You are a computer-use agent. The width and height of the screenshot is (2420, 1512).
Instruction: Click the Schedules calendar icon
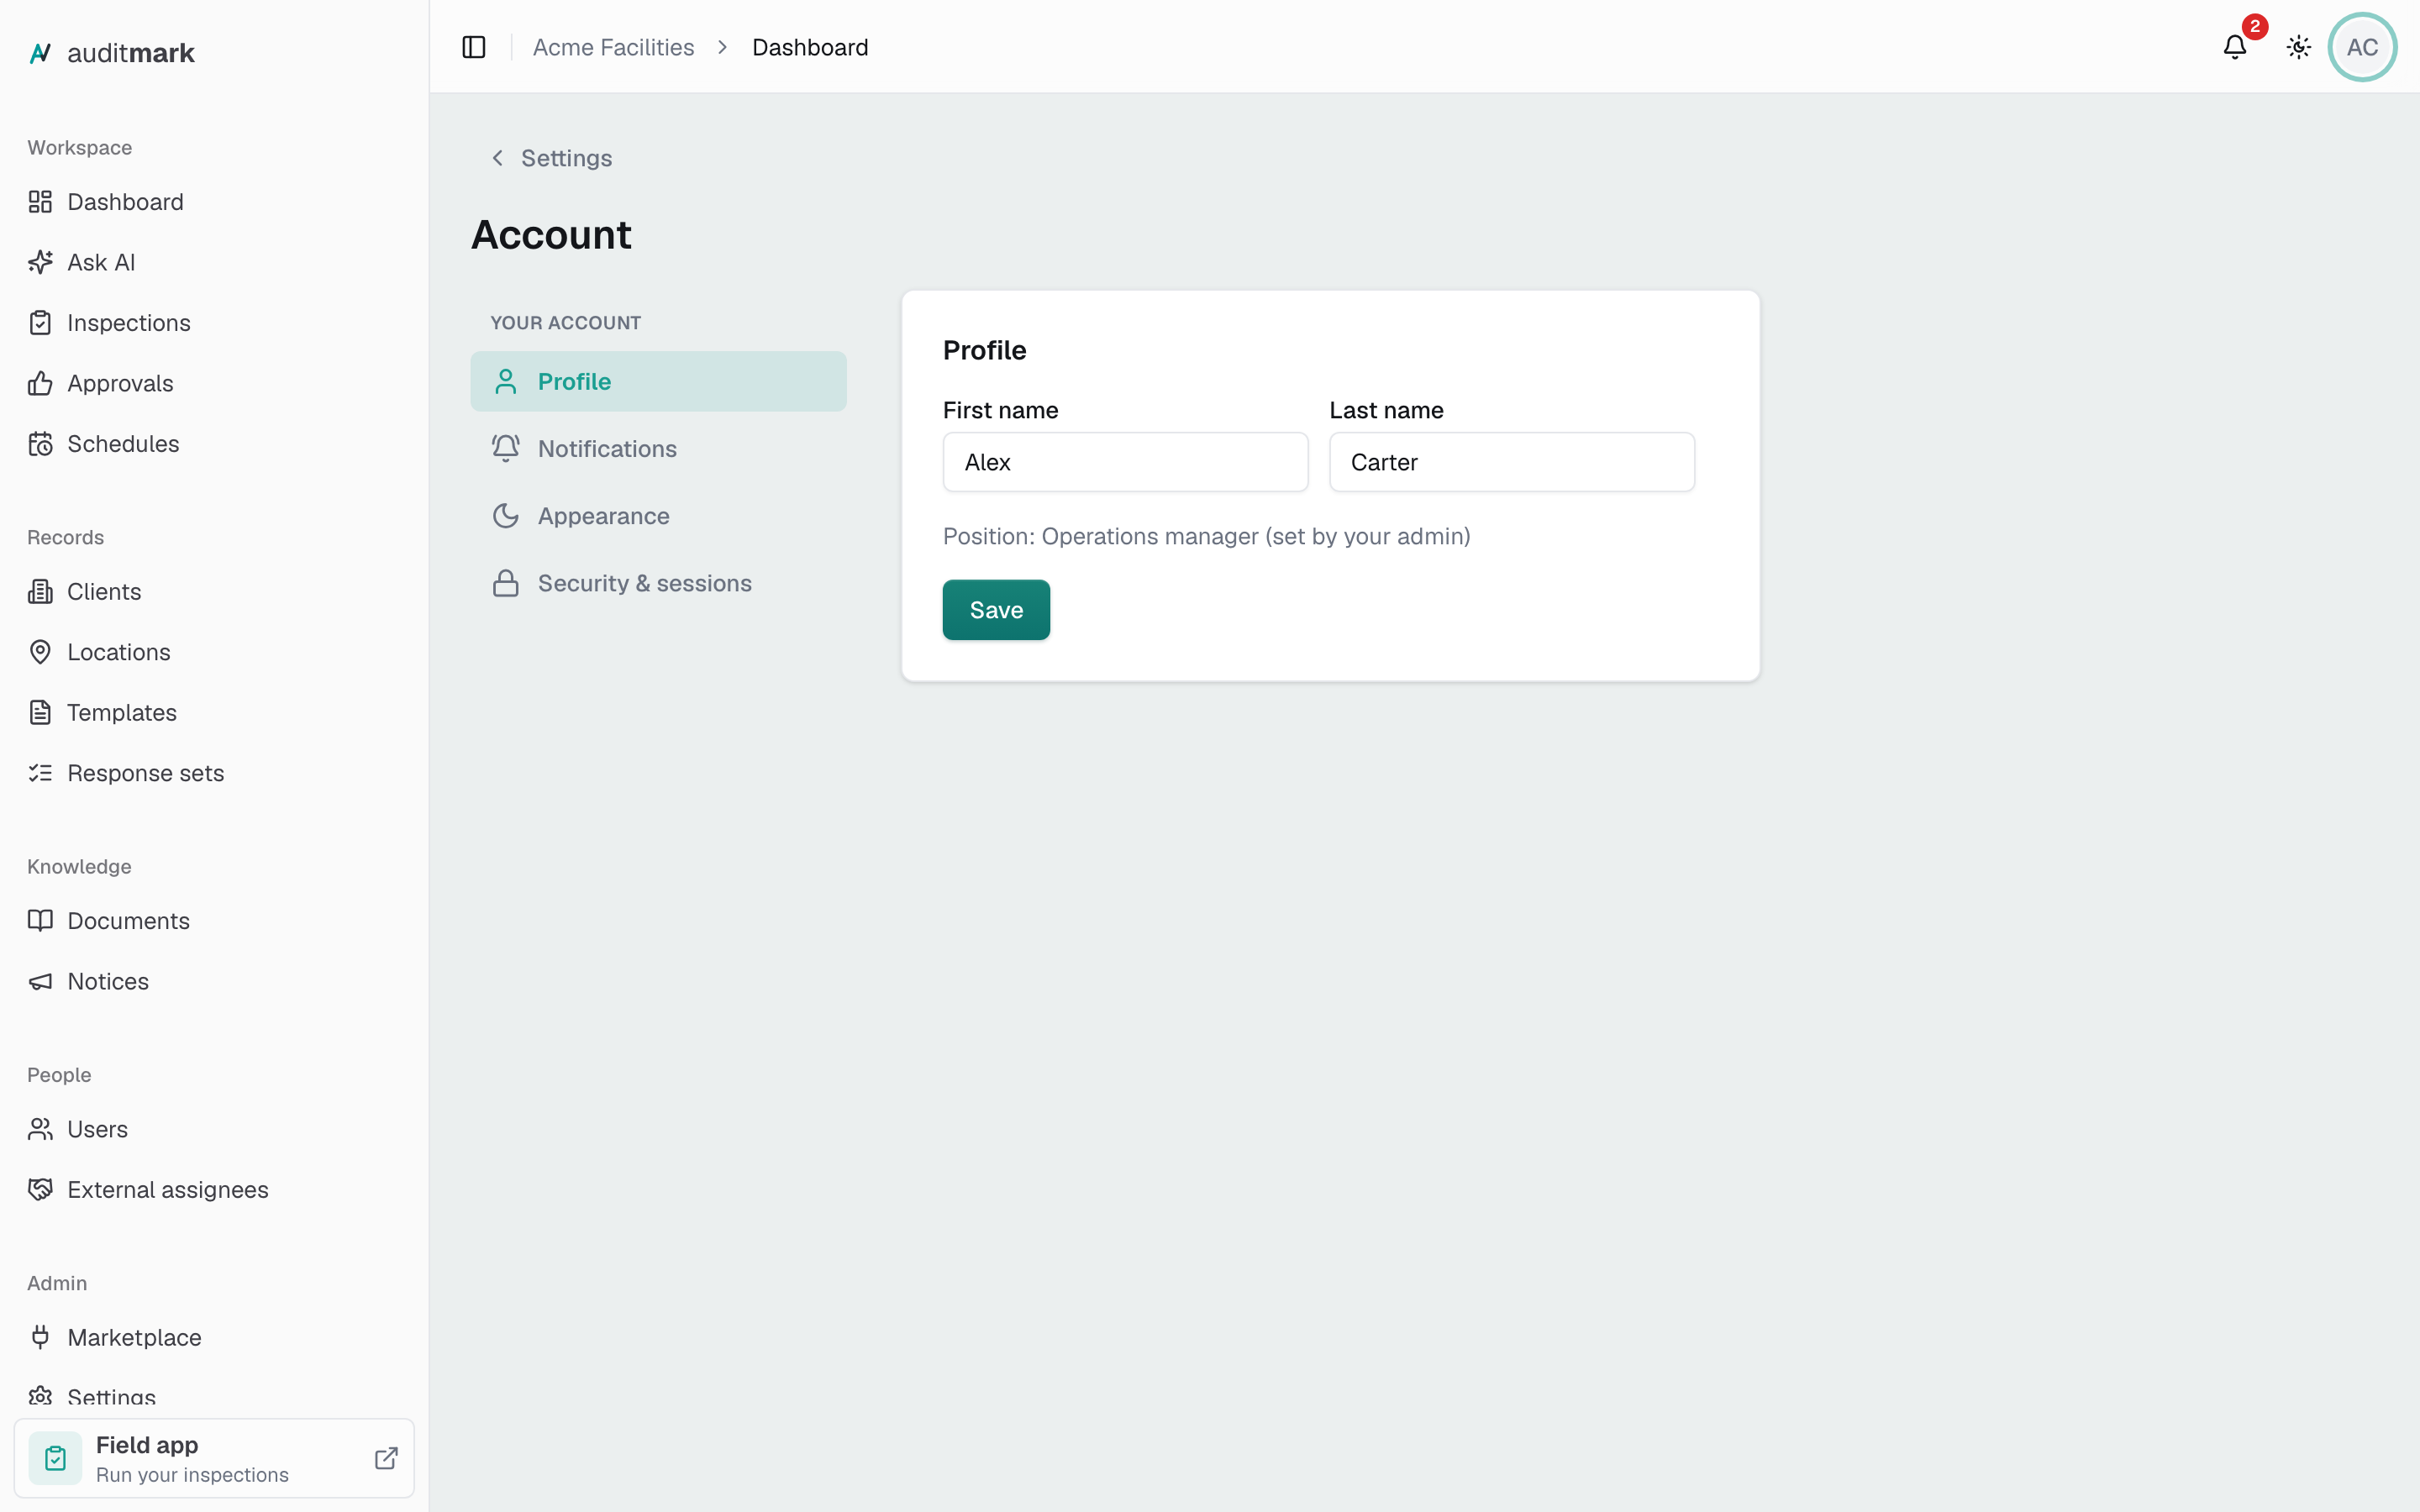click(40, 444)
